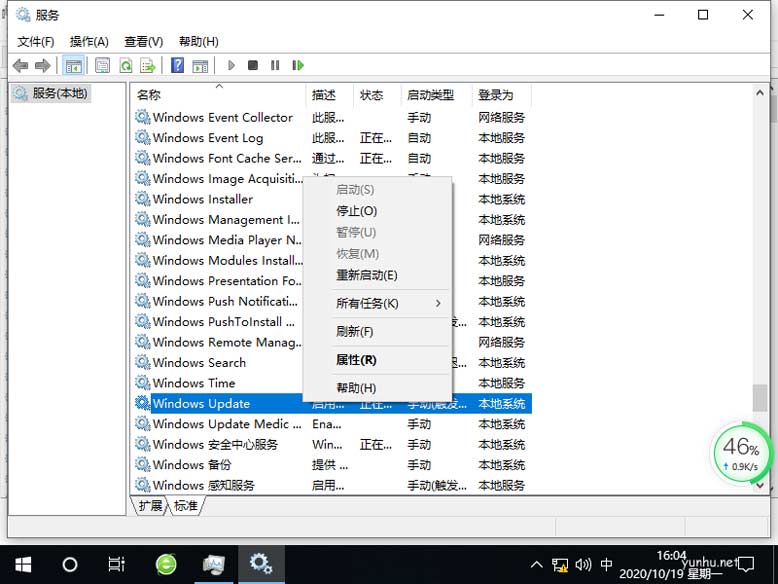Switch to the 标准 tab
This screenshot has height=584, width=778.
pos(185,506)
